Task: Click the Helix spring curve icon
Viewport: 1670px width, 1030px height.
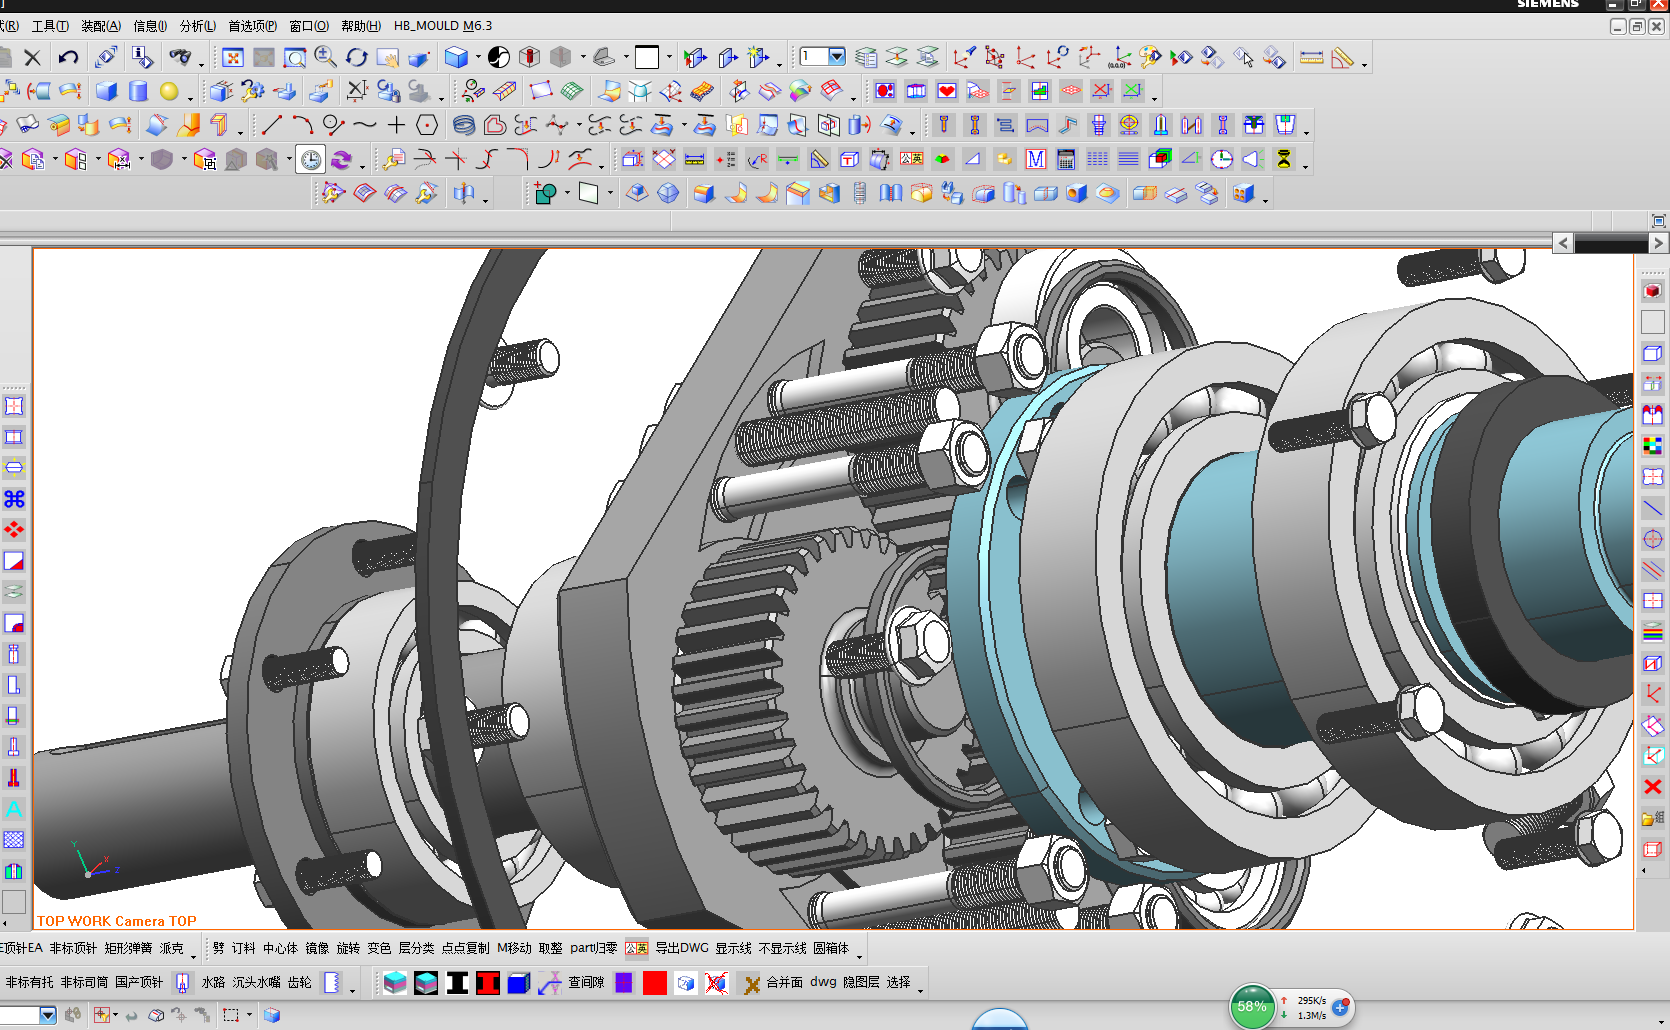Action: [463, 125]
